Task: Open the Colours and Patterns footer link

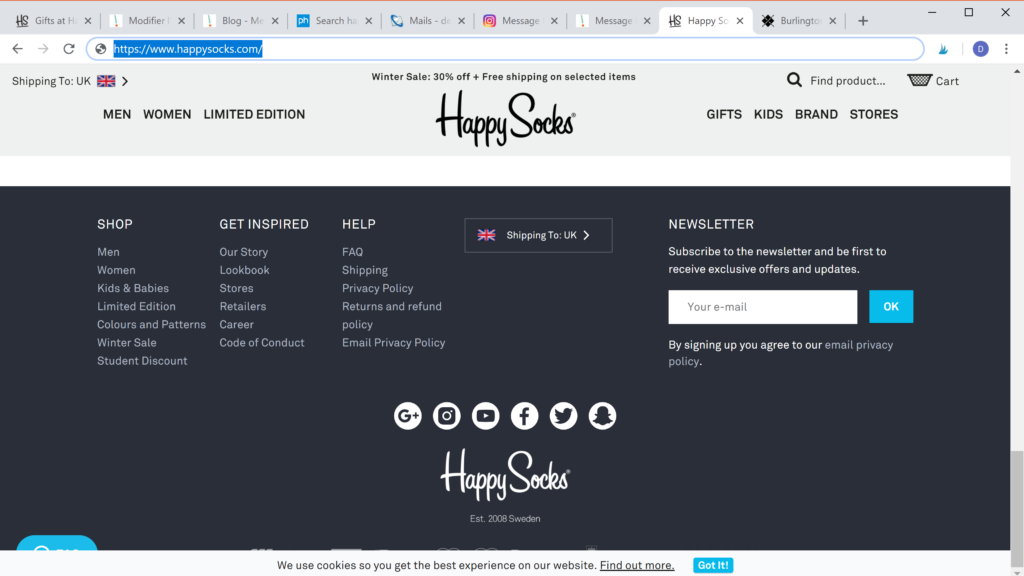Action: (152, 325)
